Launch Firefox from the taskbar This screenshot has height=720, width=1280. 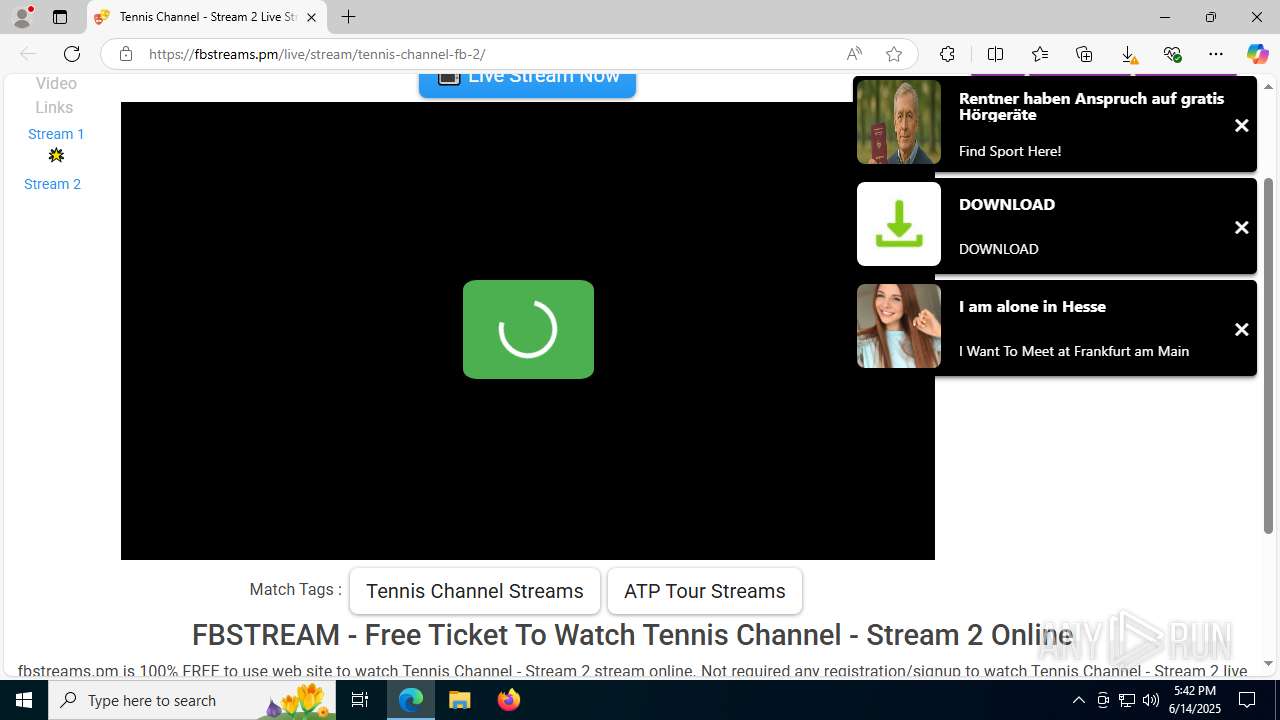pos(509,700)
